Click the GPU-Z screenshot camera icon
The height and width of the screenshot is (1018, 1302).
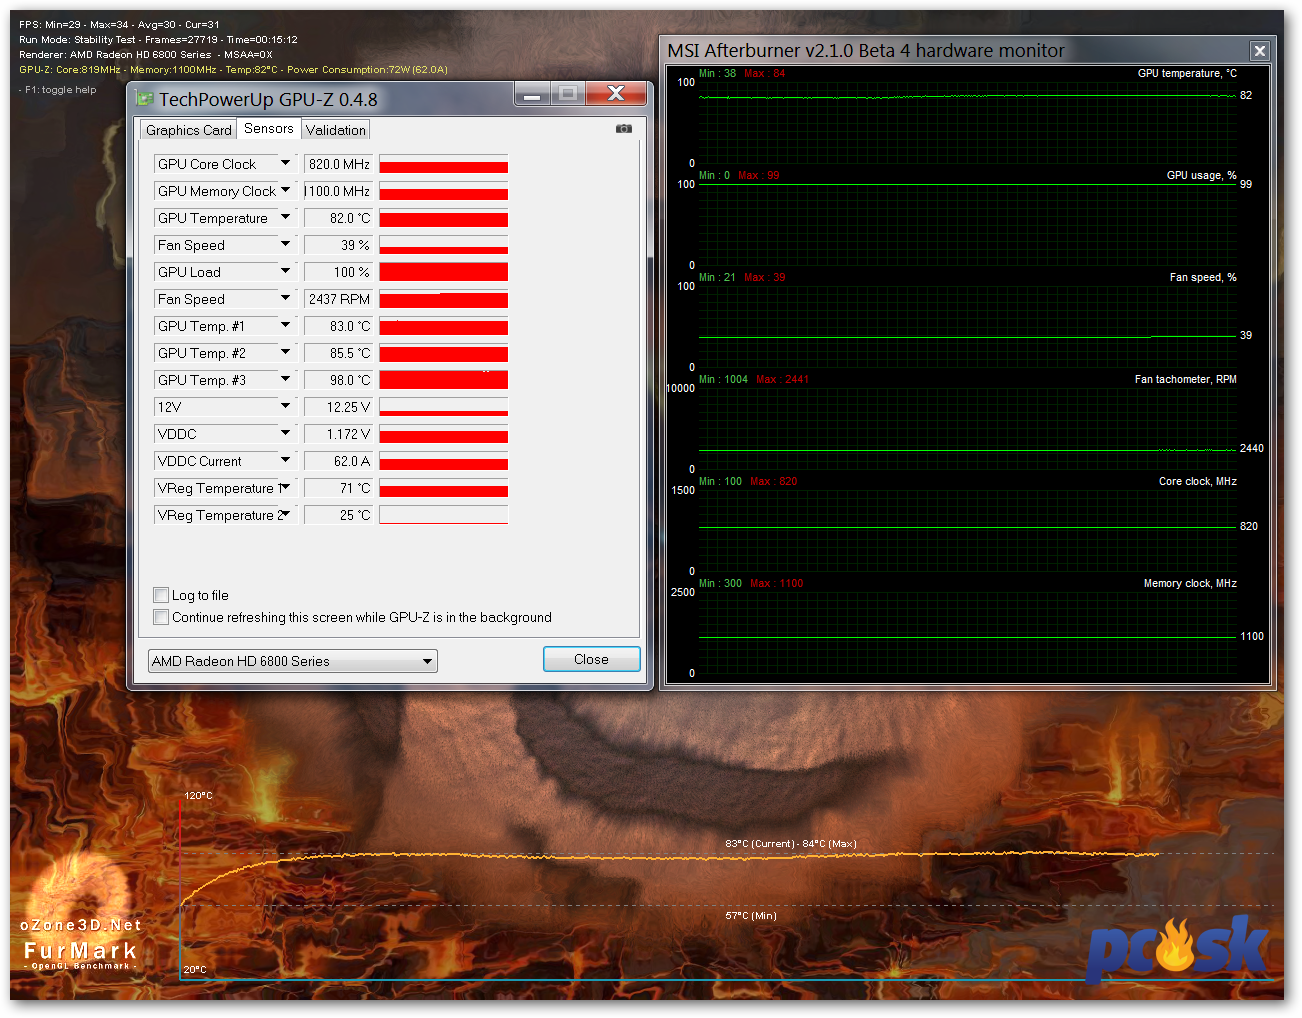coord(624,129)
